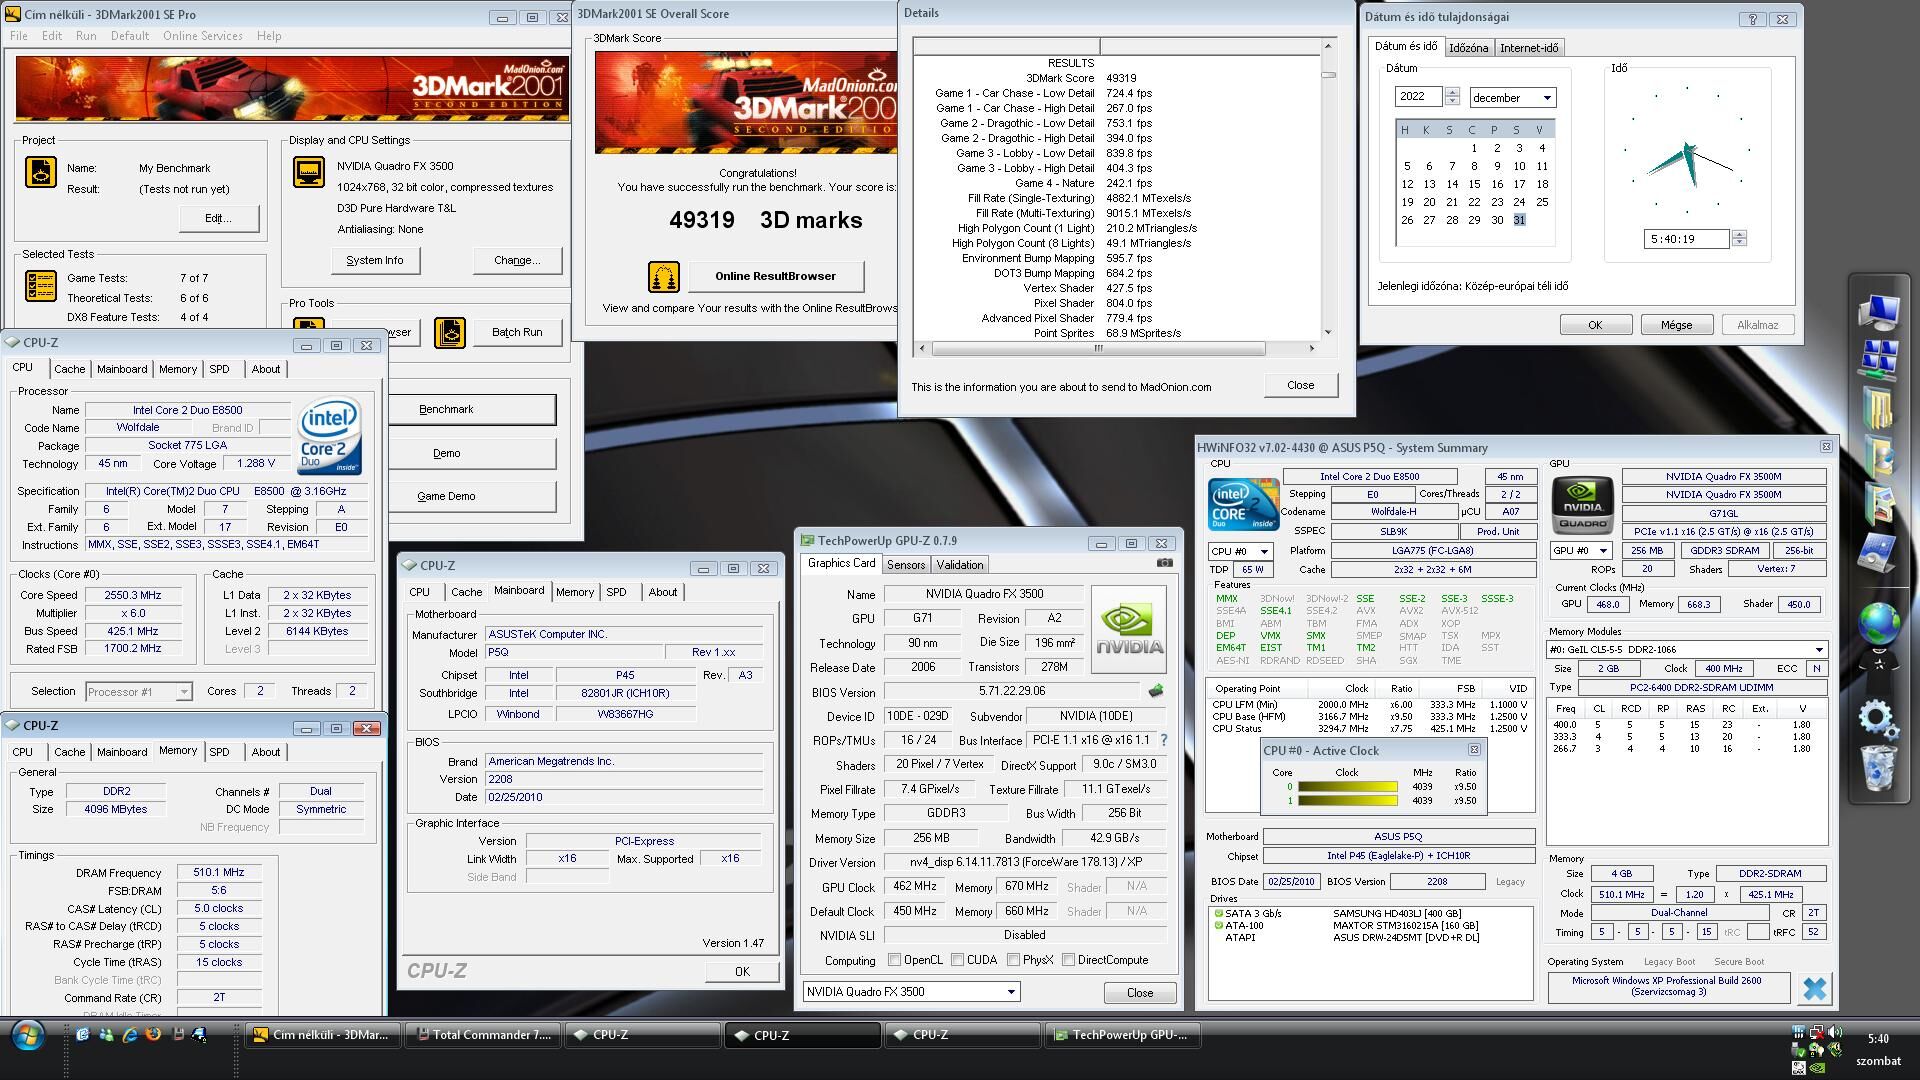Close the HWiNFO summary with blue X icon
1920x1080 pixels.
pyautogui.click(x=1814, y=989)
